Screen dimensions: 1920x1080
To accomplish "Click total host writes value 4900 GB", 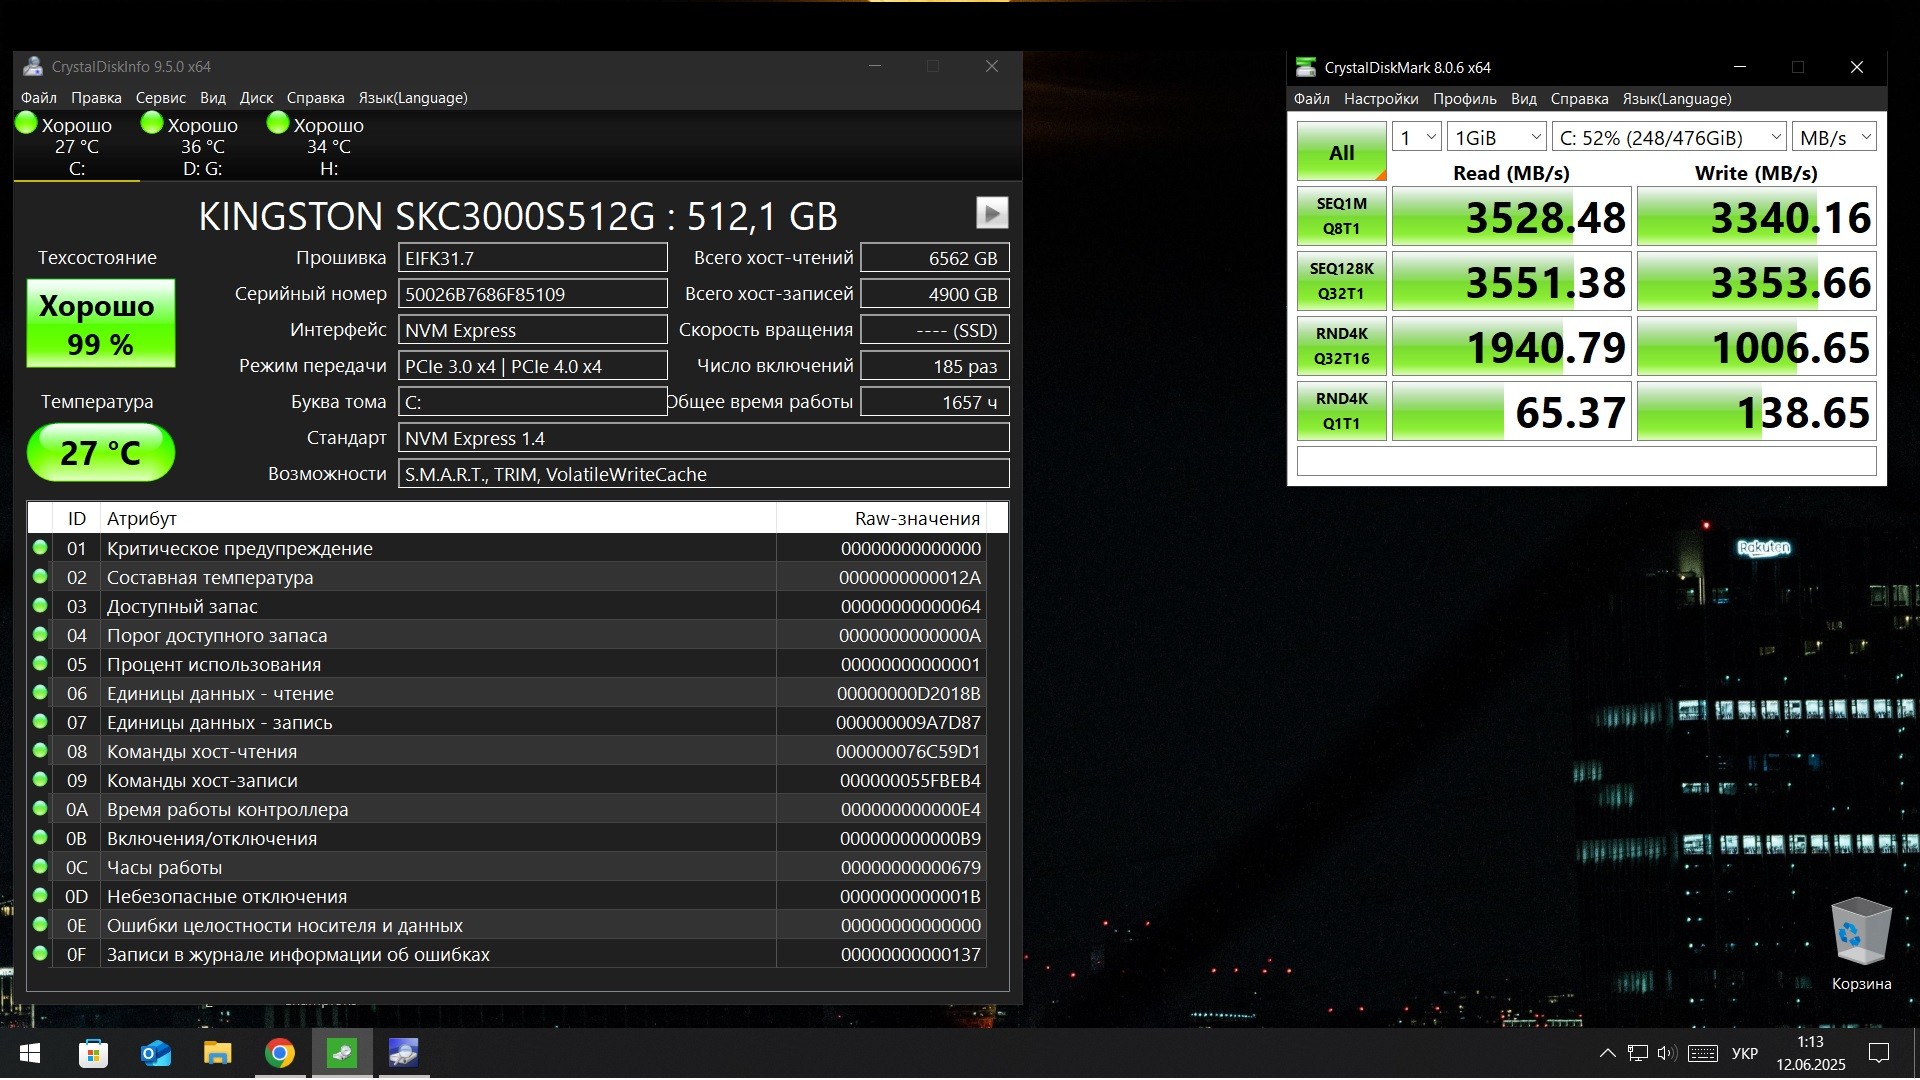I will pos(935,294).
